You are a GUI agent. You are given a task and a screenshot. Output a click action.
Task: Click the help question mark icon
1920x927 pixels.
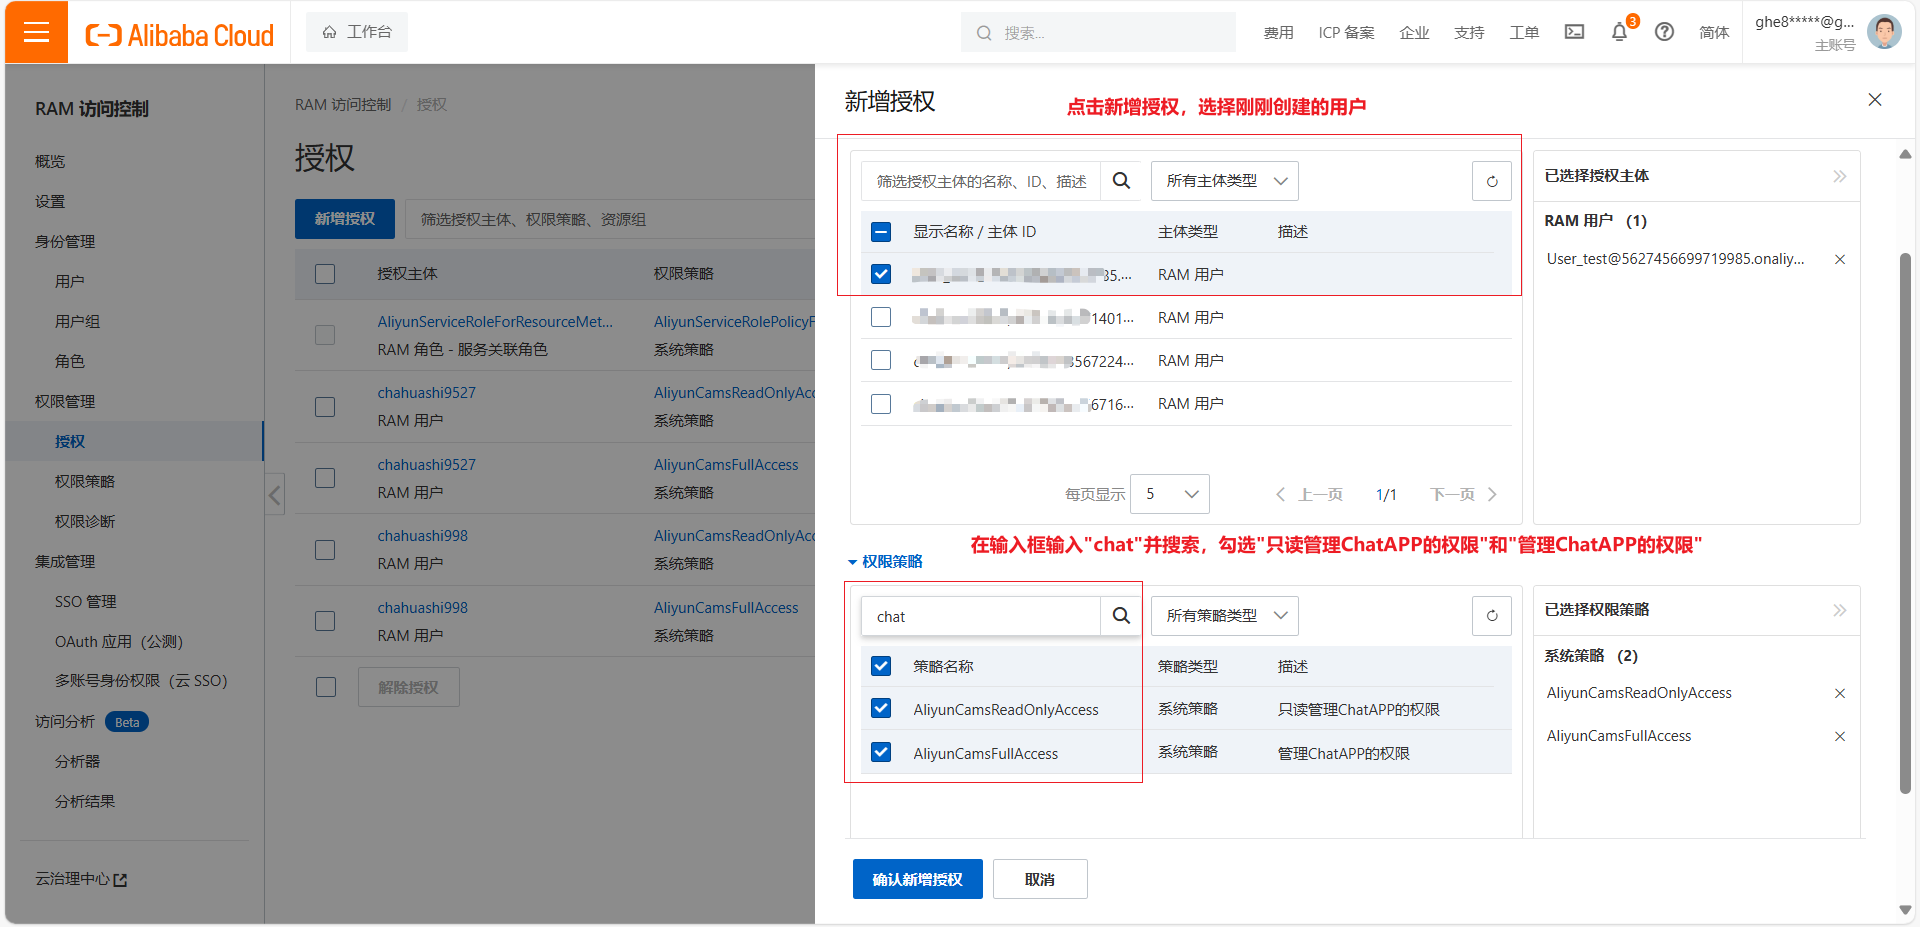(x=1664, y=32)
